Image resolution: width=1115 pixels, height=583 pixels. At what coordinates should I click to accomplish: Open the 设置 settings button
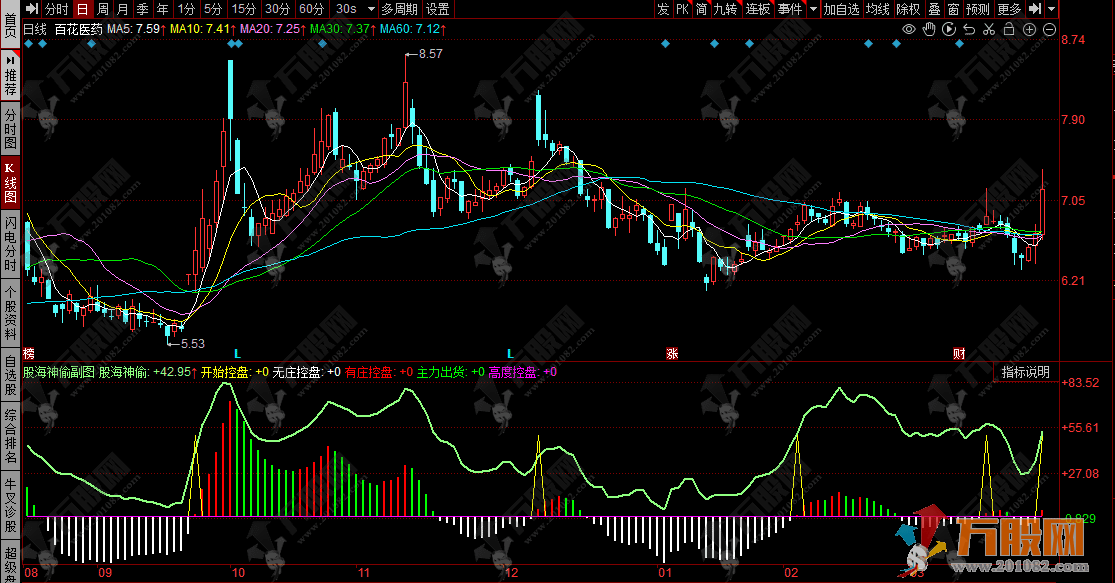pyautogui.click(x=437, y=9)
